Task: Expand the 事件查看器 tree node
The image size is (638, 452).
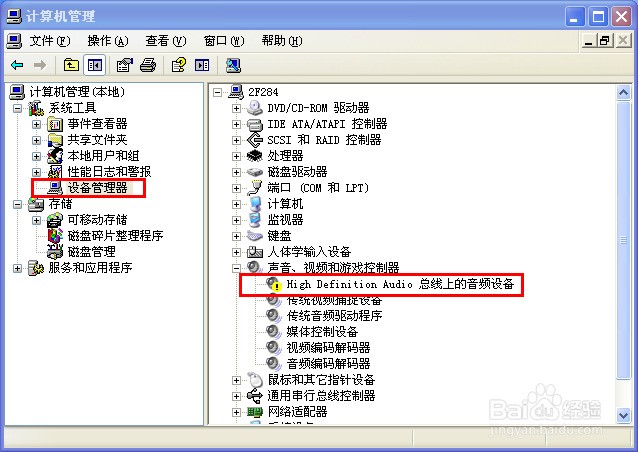Action: [36, 124]
